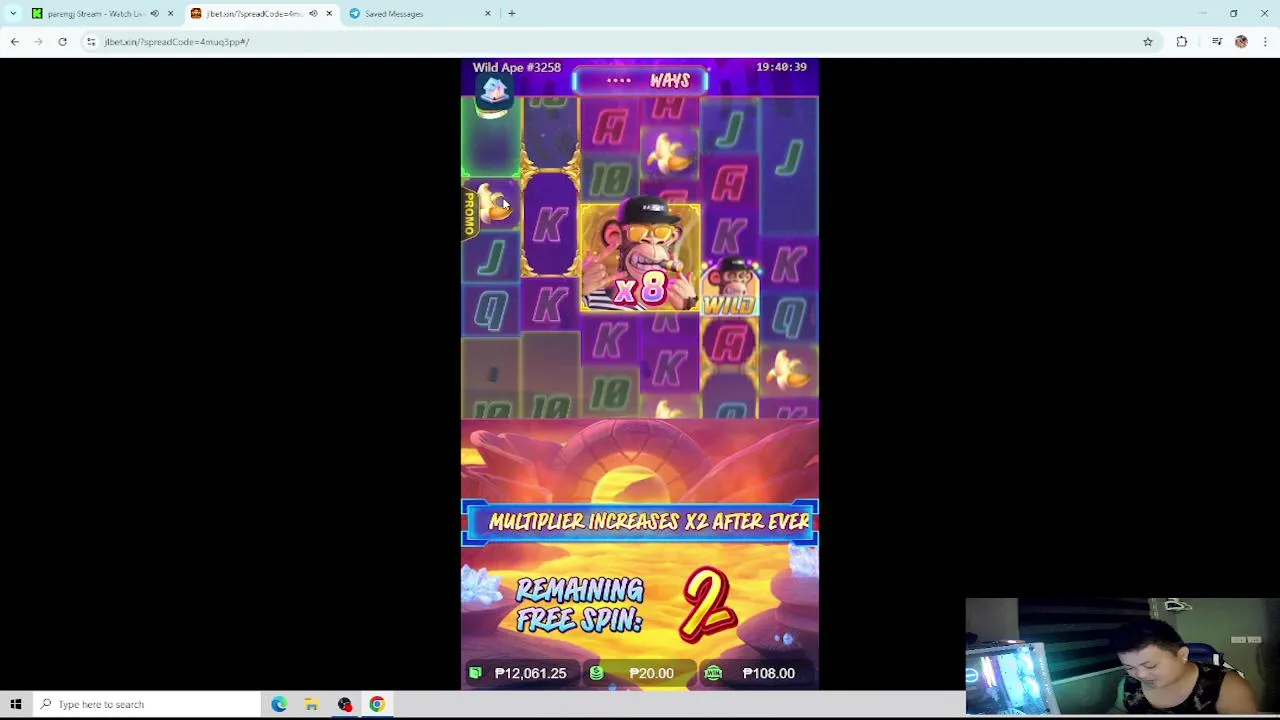Open Microsoft Edge from taskbar
The width and height of the screenshot is (1280, 720).
(x=279, y=704)
